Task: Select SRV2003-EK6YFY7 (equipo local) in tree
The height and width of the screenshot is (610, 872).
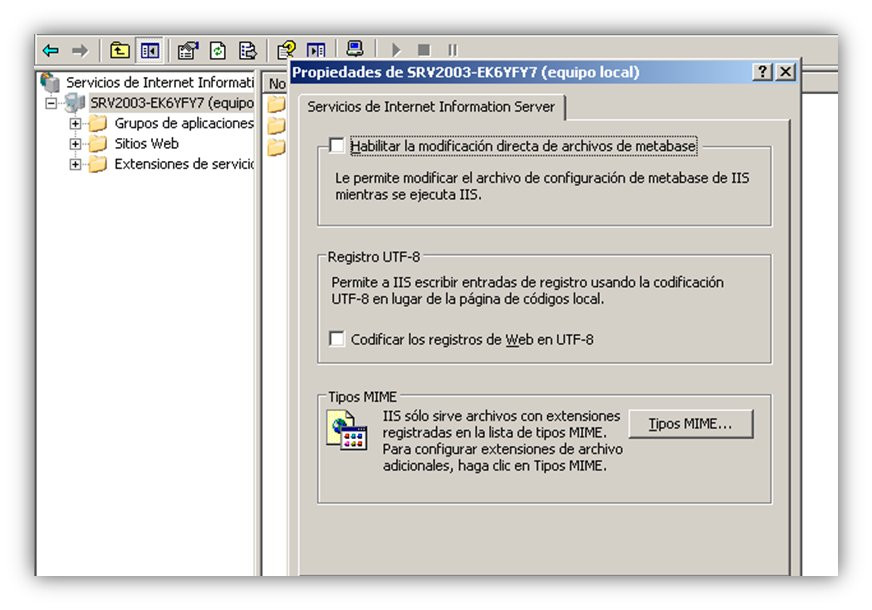Action: pyautogui.click(x=172, y=103)
